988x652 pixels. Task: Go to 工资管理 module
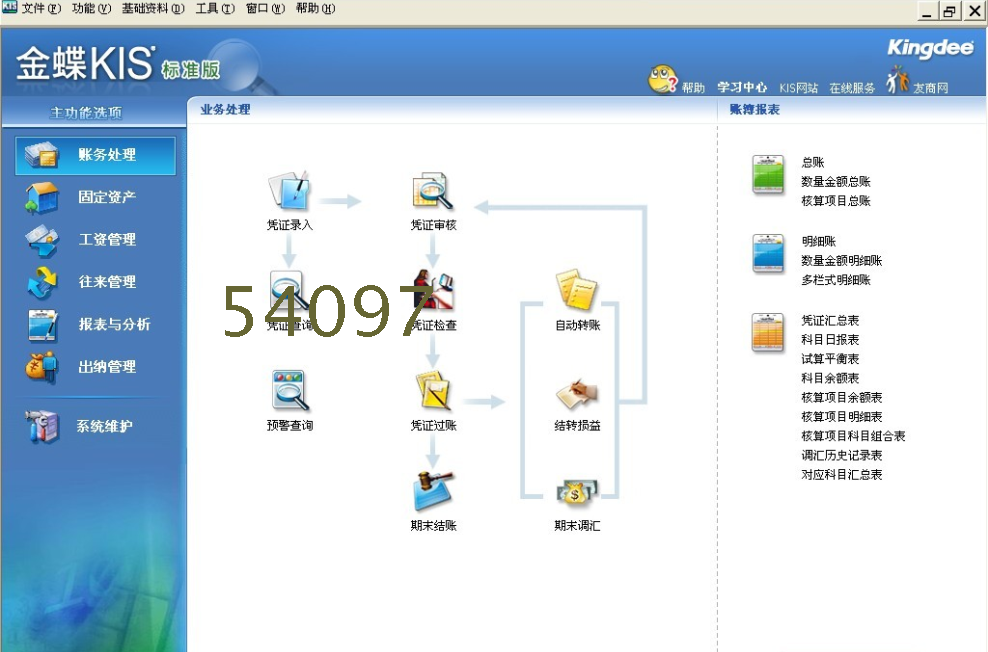point(107,240)
